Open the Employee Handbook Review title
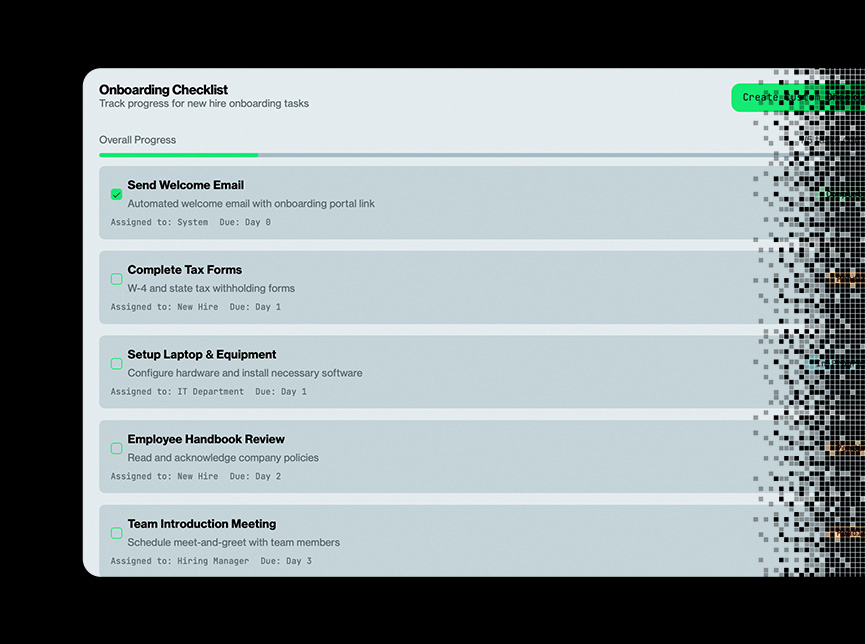This screenshot has width=865, height=644. (x=206, y=439)
